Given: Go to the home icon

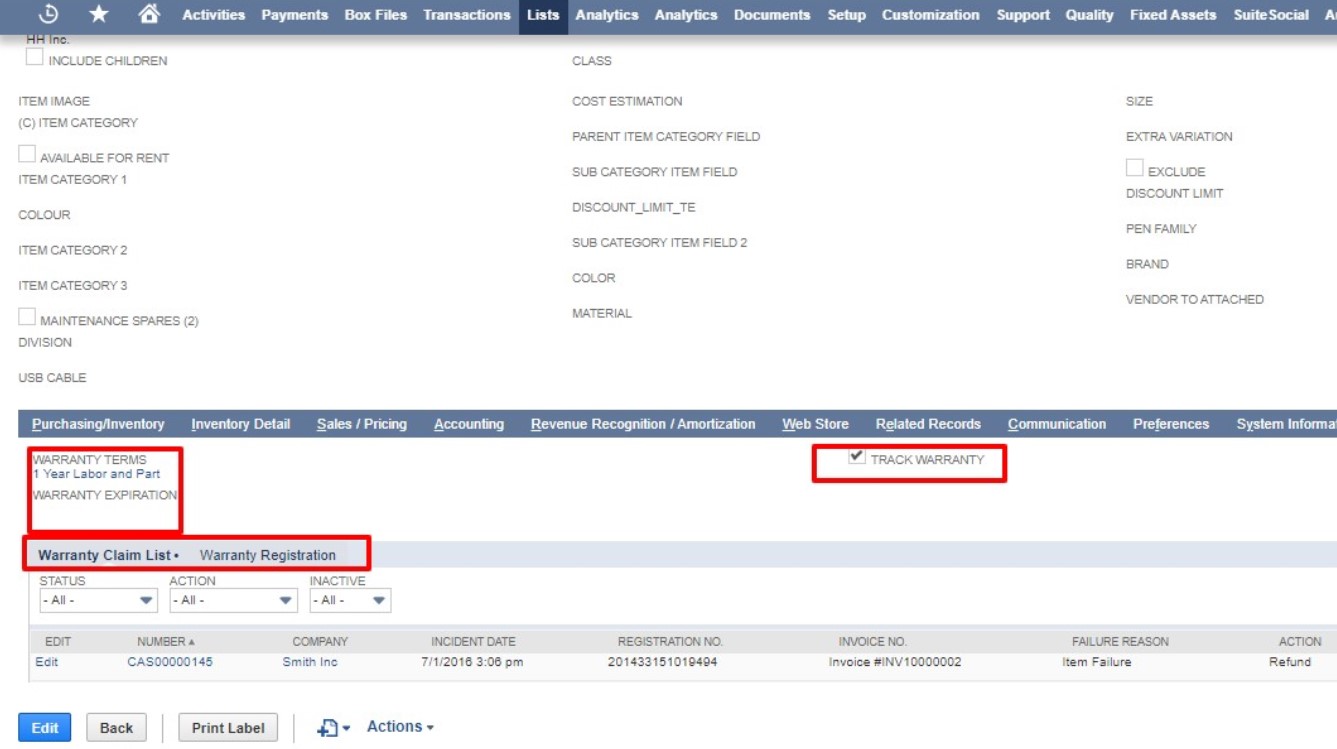Looking at the screenshot, I should 149,15.
